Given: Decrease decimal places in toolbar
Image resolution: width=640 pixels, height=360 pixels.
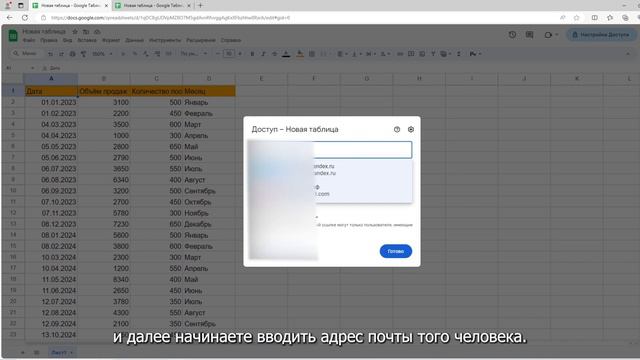Looking at the screenshot, I should click(146, 54).
